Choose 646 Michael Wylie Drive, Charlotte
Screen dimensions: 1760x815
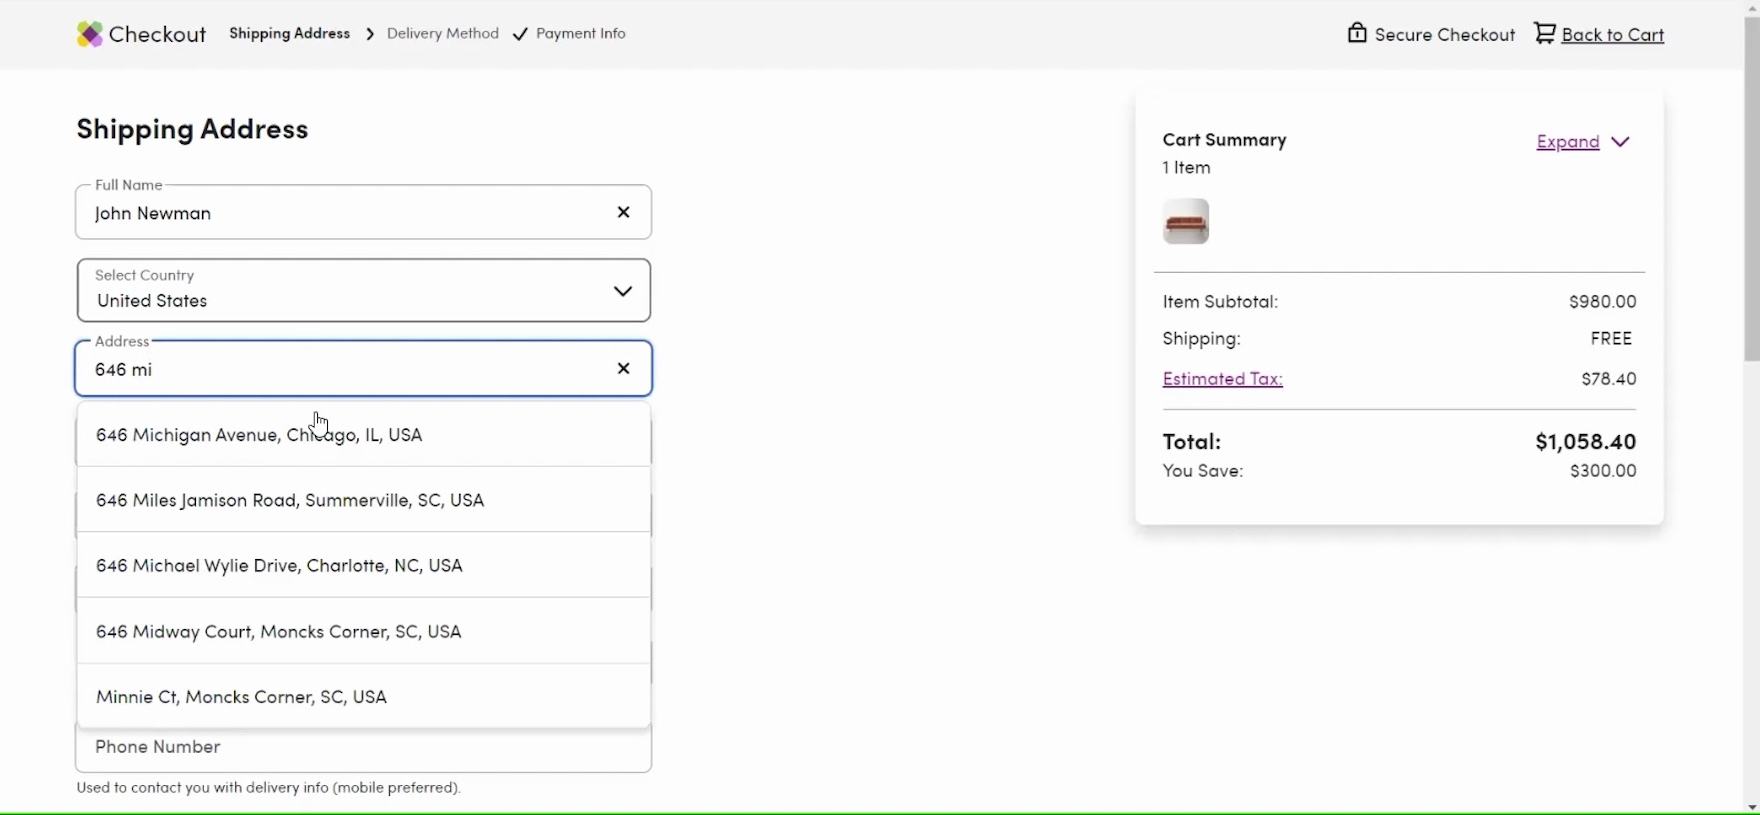click(x=279, y=566)
